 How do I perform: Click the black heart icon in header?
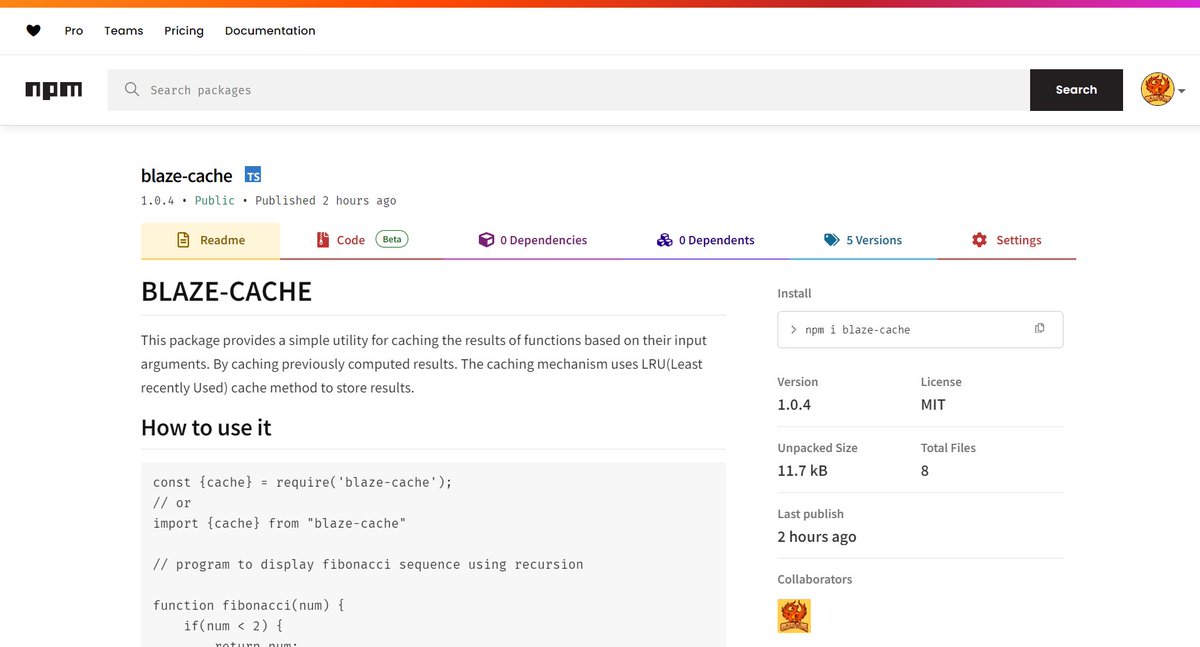pos(33,31)
